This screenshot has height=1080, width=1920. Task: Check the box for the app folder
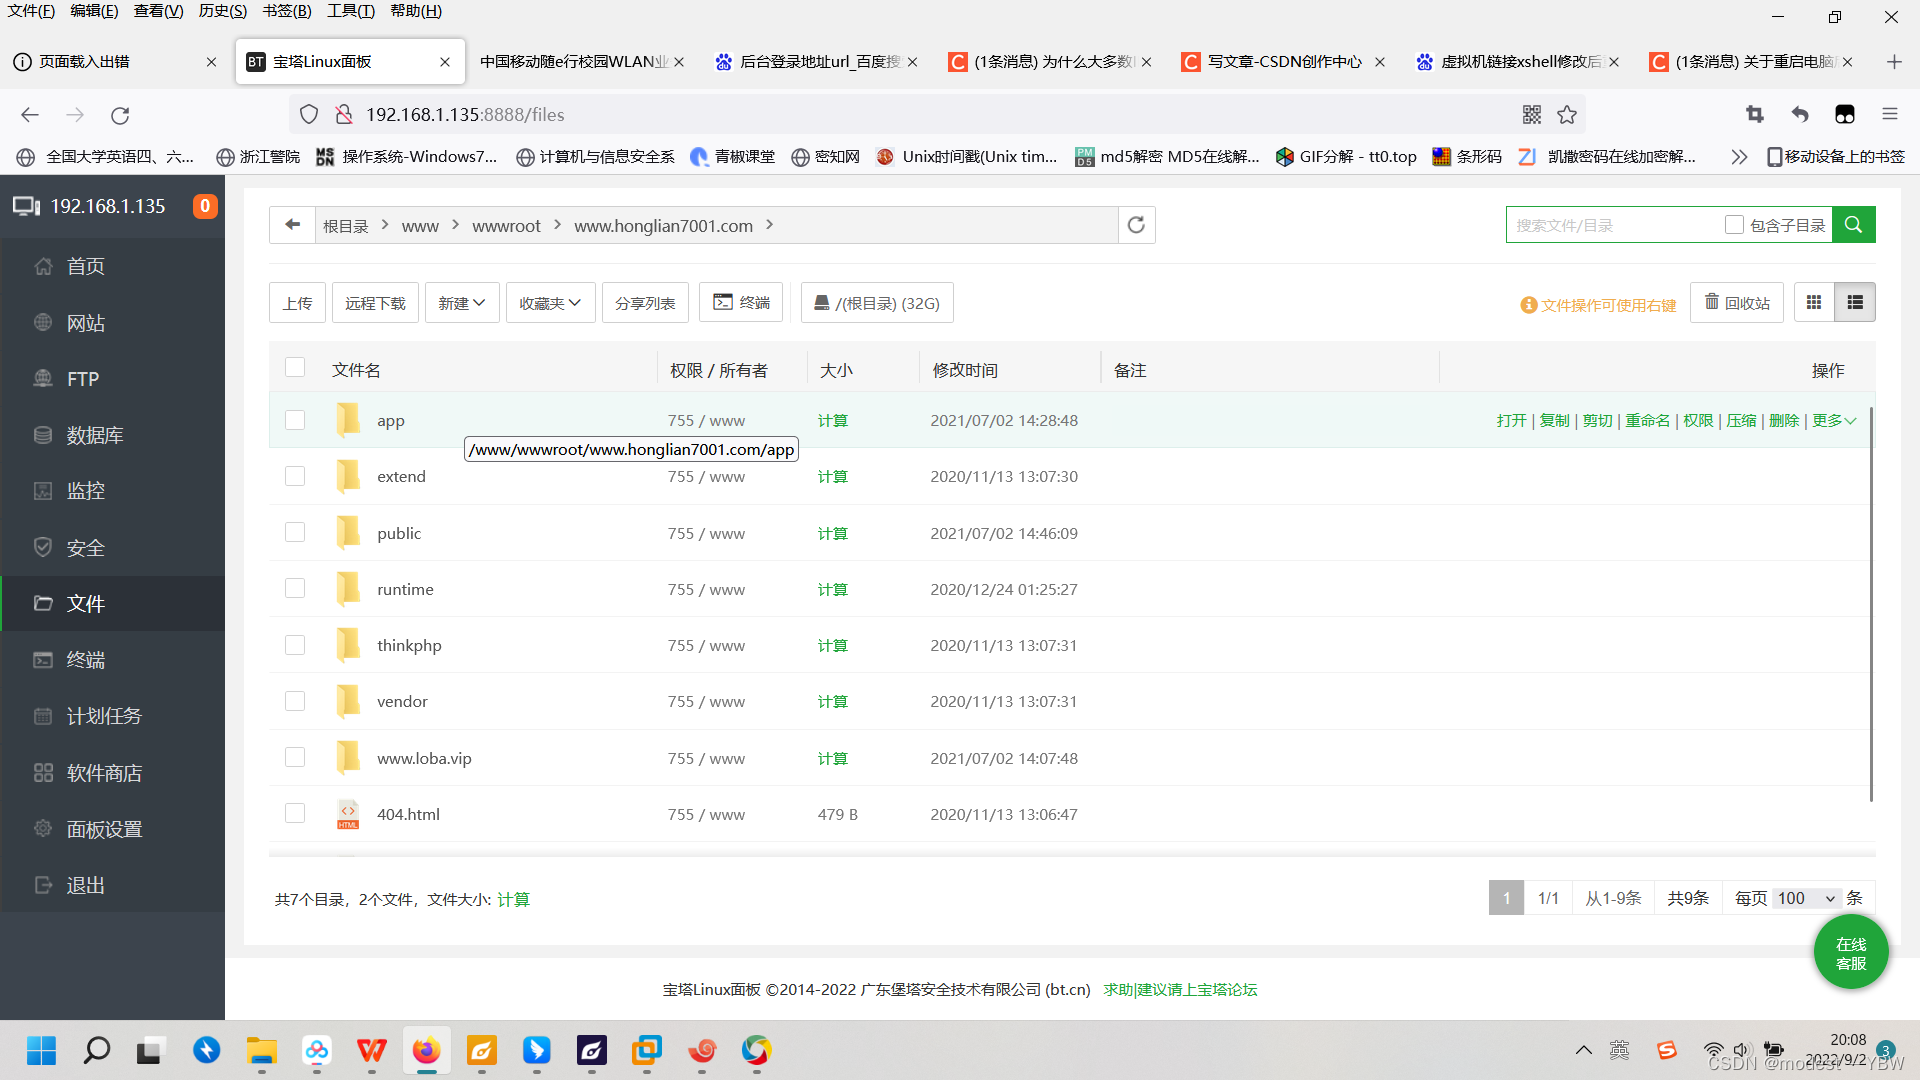[295, 420]
